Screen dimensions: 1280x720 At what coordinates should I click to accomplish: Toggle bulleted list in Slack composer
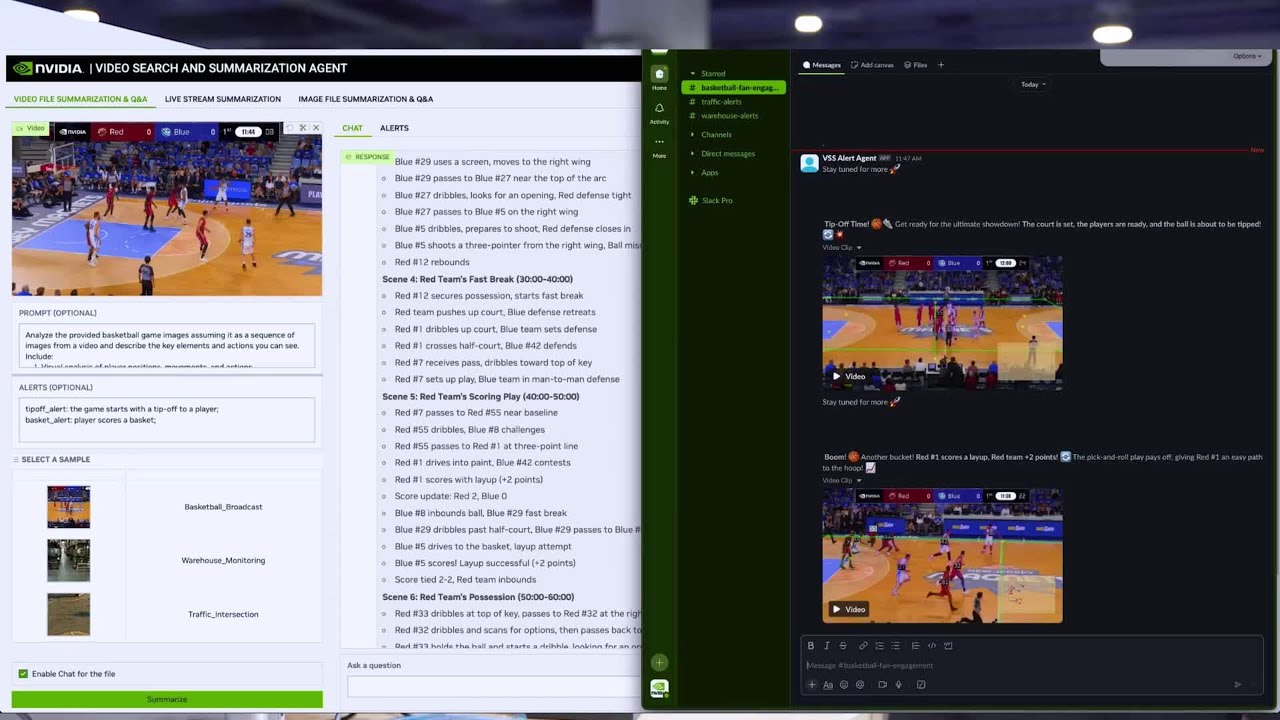tap(895, 646)
